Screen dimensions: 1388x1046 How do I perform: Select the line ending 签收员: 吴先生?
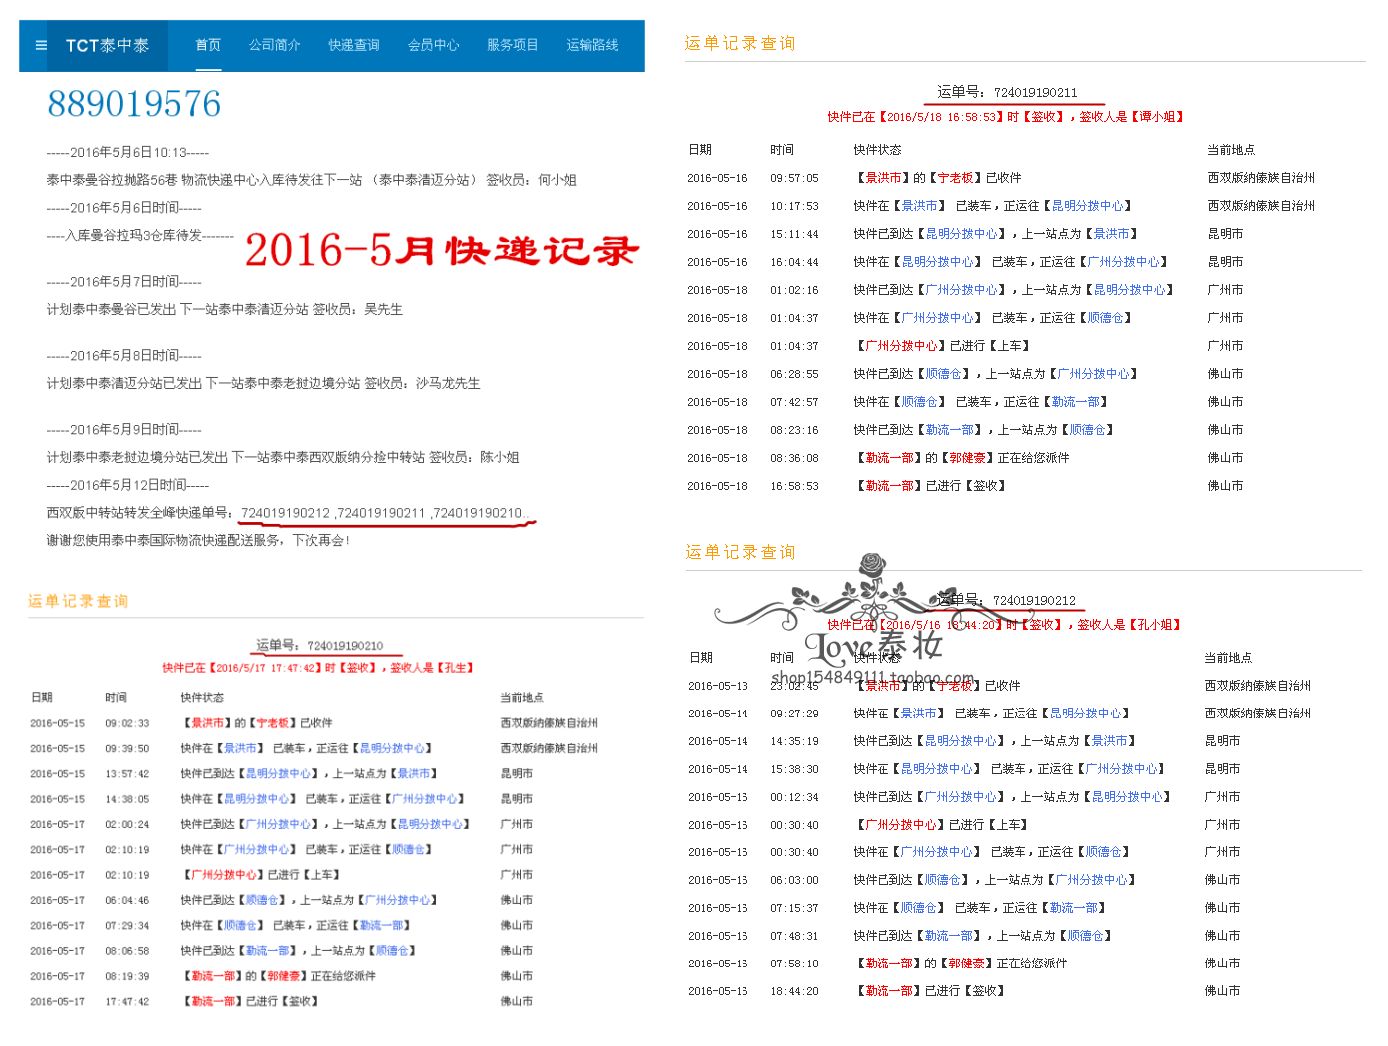click(x=225, y=310)
